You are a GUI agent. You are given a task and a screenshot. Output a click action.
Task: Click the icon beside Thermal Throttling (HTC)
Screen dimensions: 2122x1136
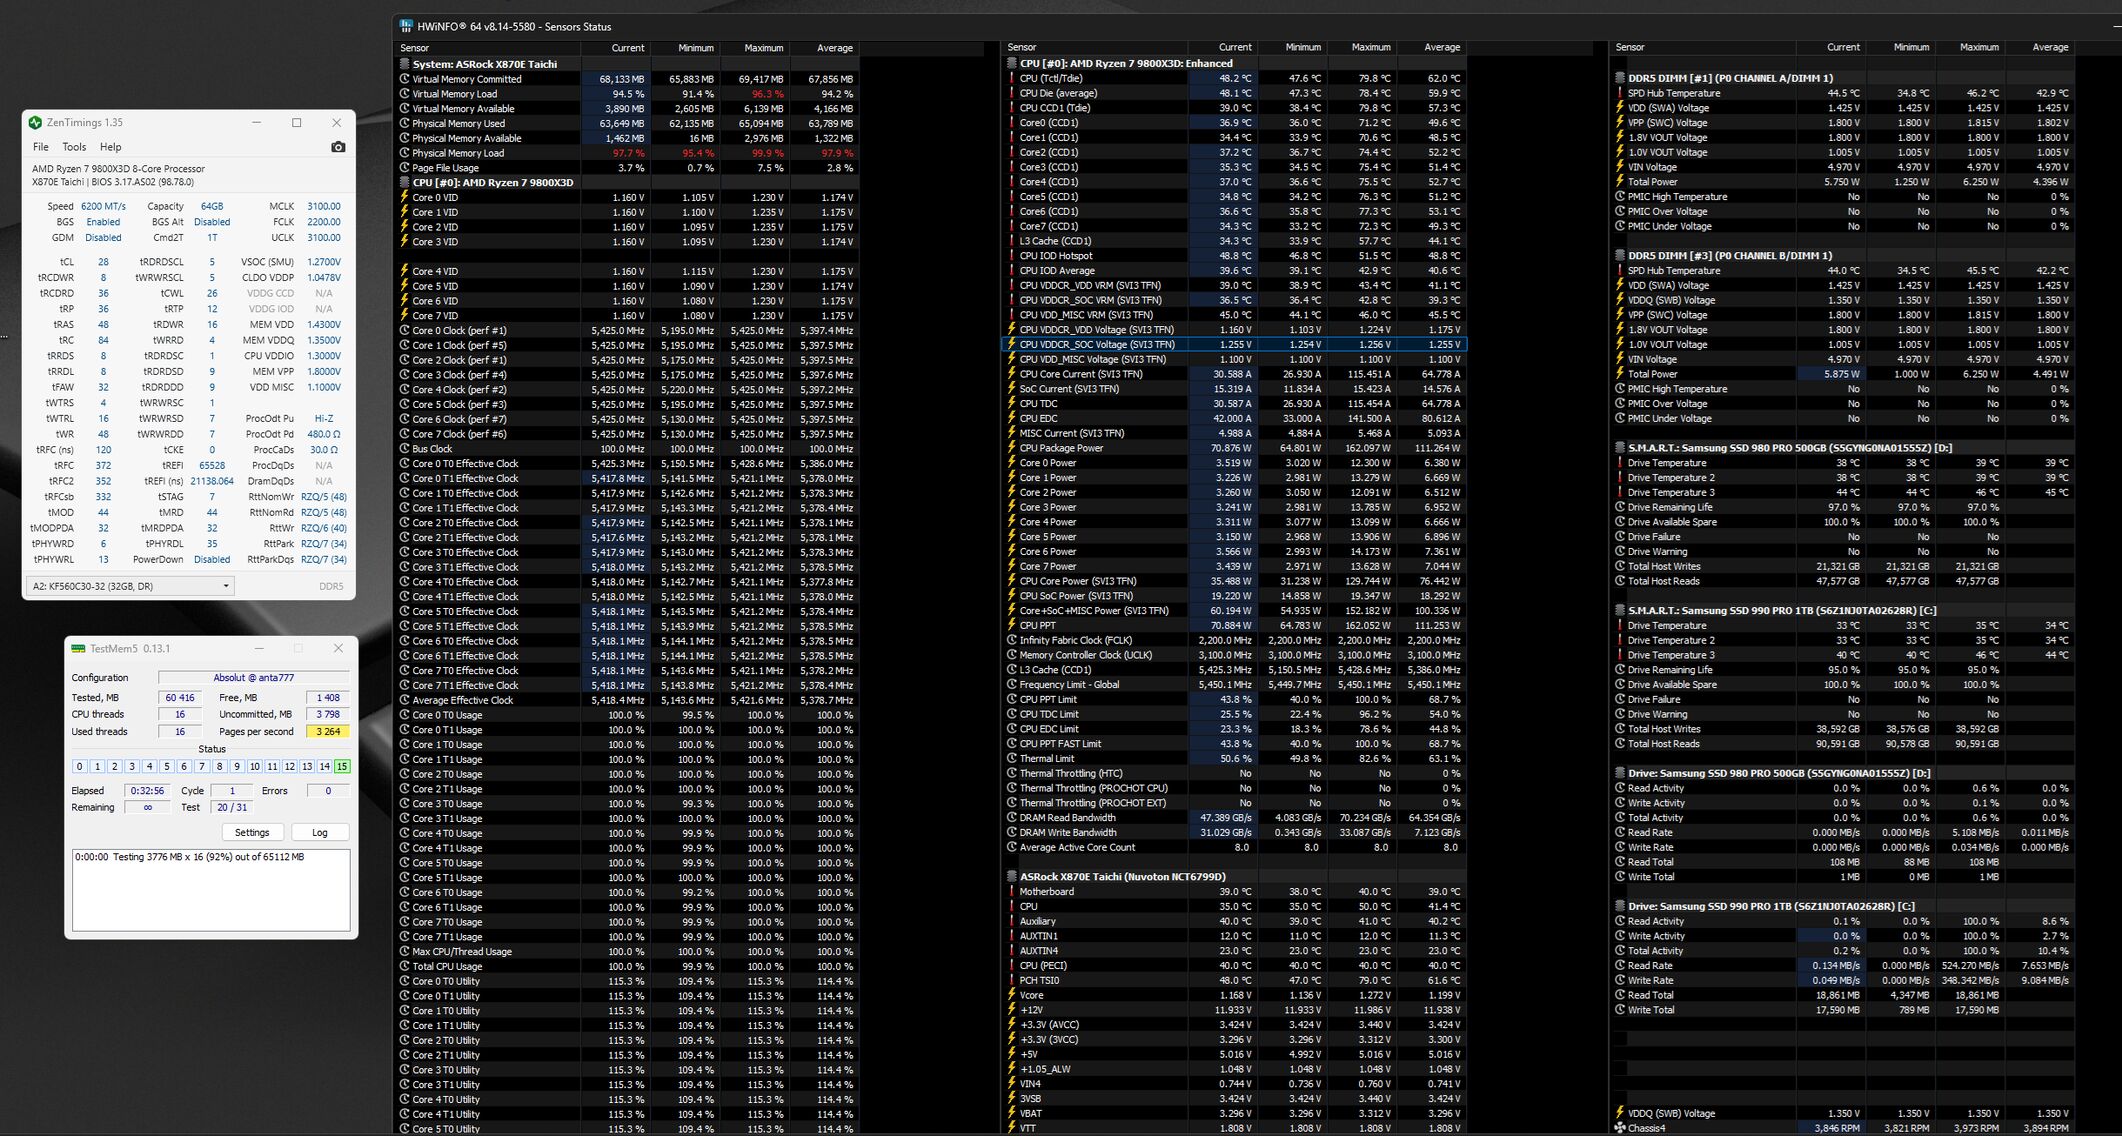tap(1012, 773)
